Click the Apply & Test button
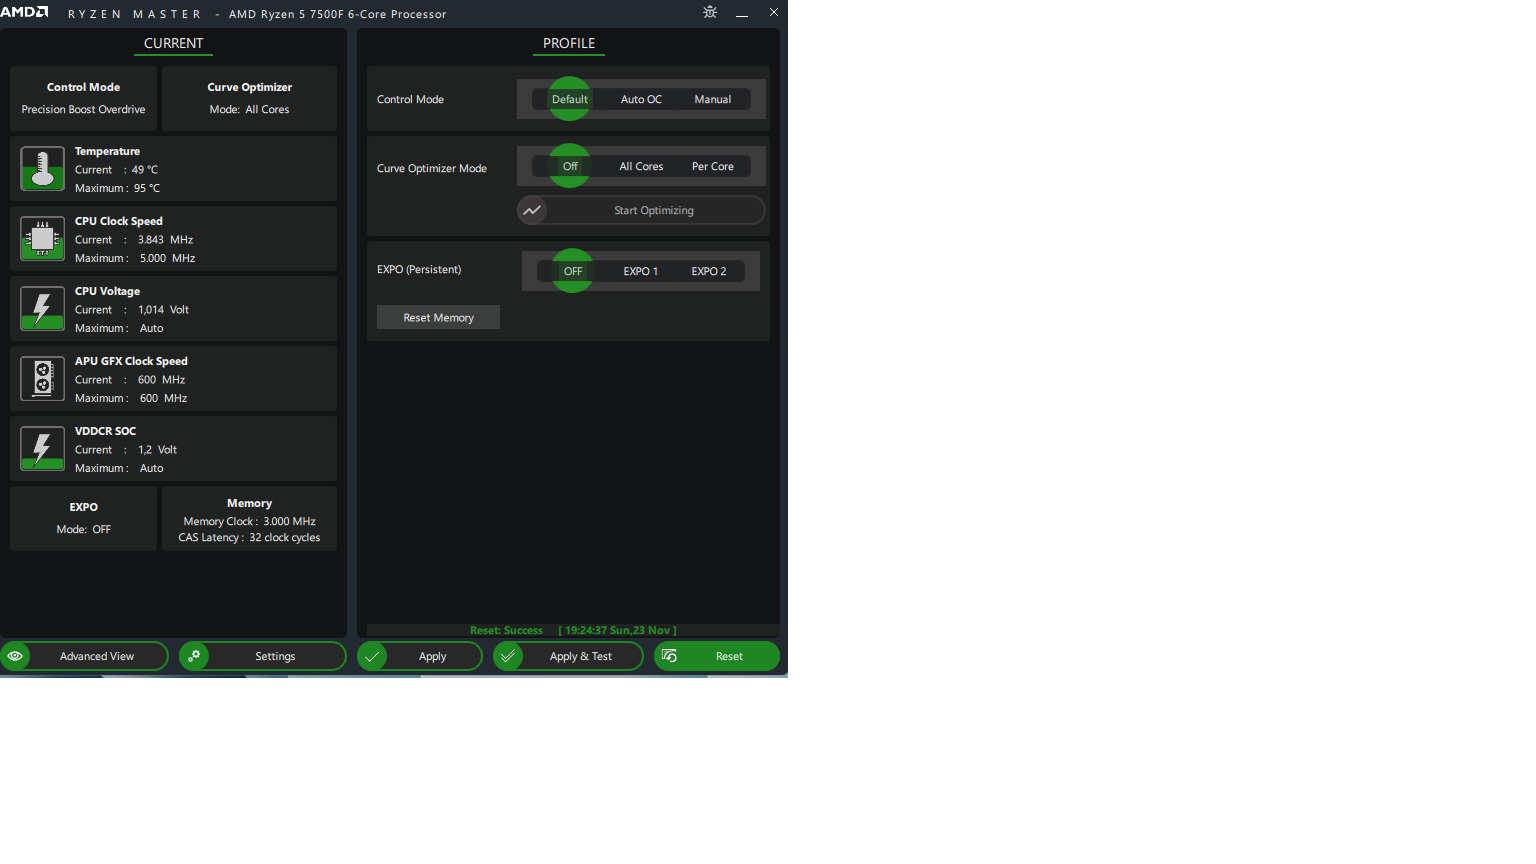 coord(568,656)
